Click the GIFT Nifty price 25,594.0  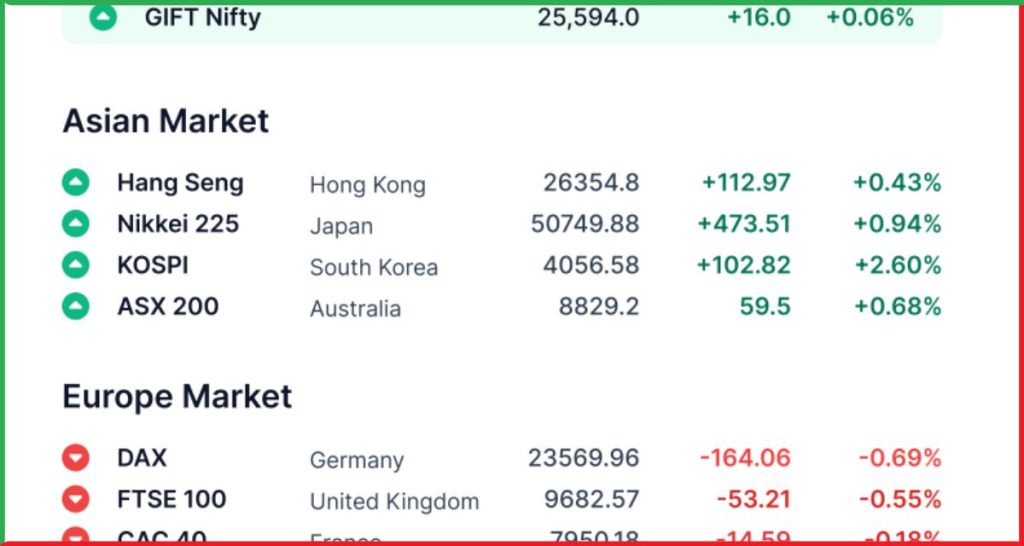click(x=588, y=18)
